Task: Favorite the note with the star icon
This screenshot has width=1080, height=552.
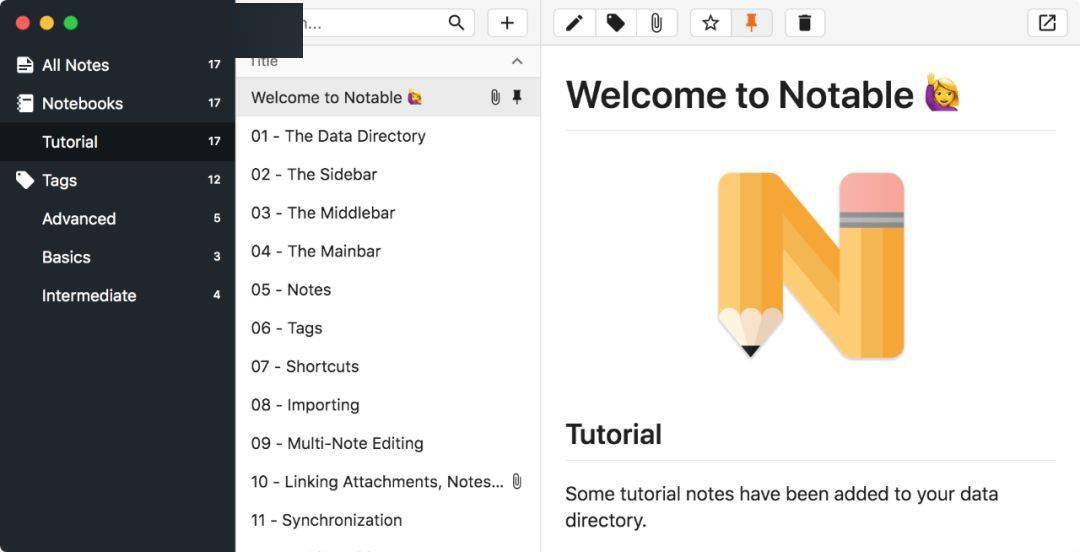Action: (710, 23)
